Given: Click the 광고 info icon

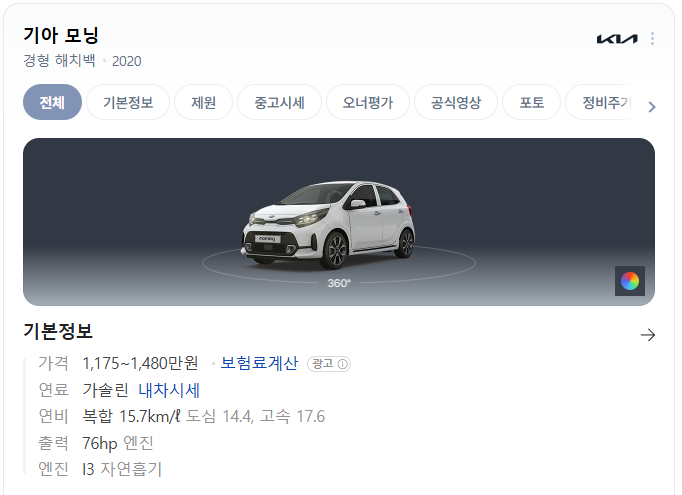Looking at the screenshot, I should (343, 364).
